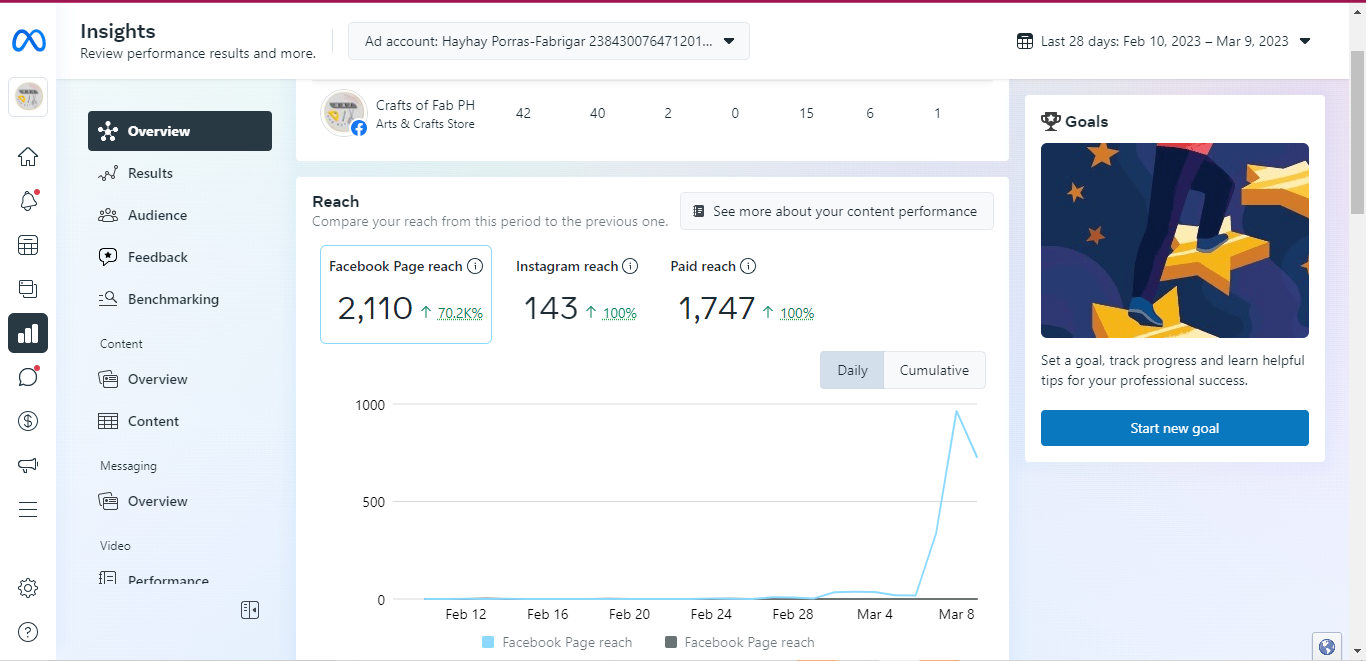Click the Meta logo icon

point(28,41)
